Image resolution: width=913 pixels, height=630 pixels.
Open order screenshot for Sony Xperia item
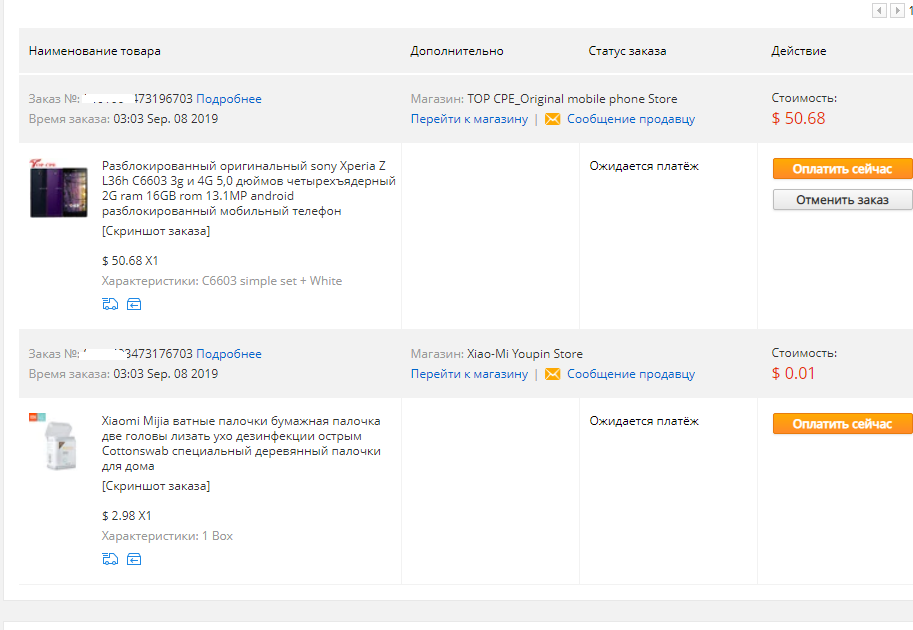point(155,231)
